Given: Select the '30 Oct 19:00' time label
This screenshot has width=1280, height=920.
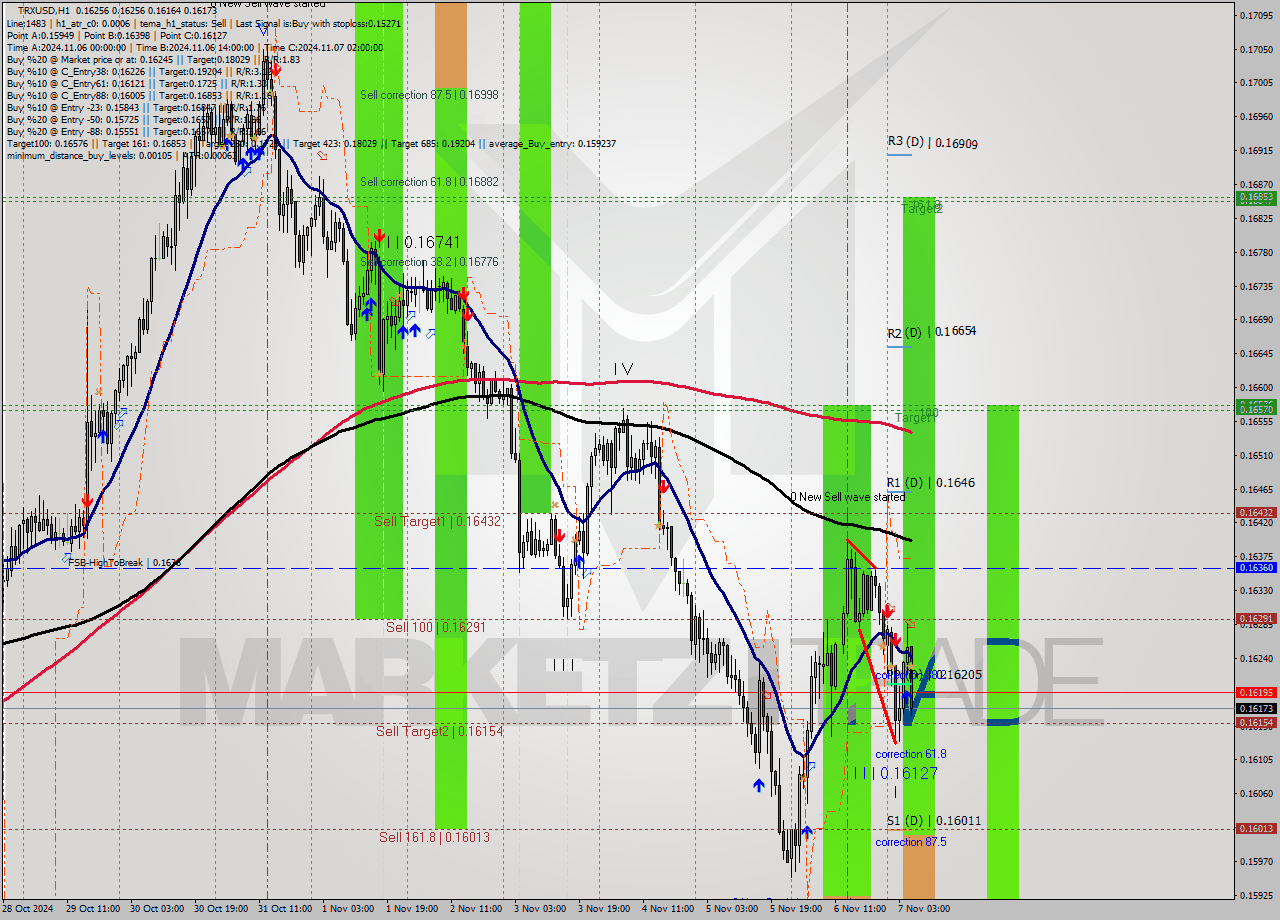Looking at the screenshot, I should (x=220, y=909).
